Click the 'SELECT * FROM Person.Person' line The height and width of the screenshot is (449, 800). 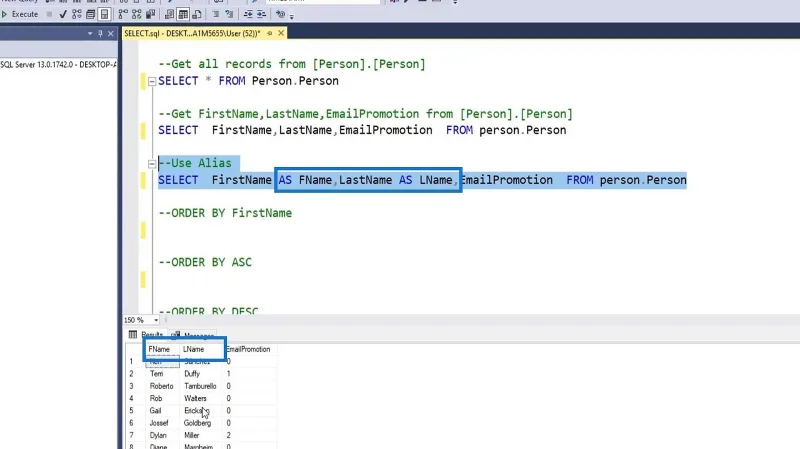(248, 81)
